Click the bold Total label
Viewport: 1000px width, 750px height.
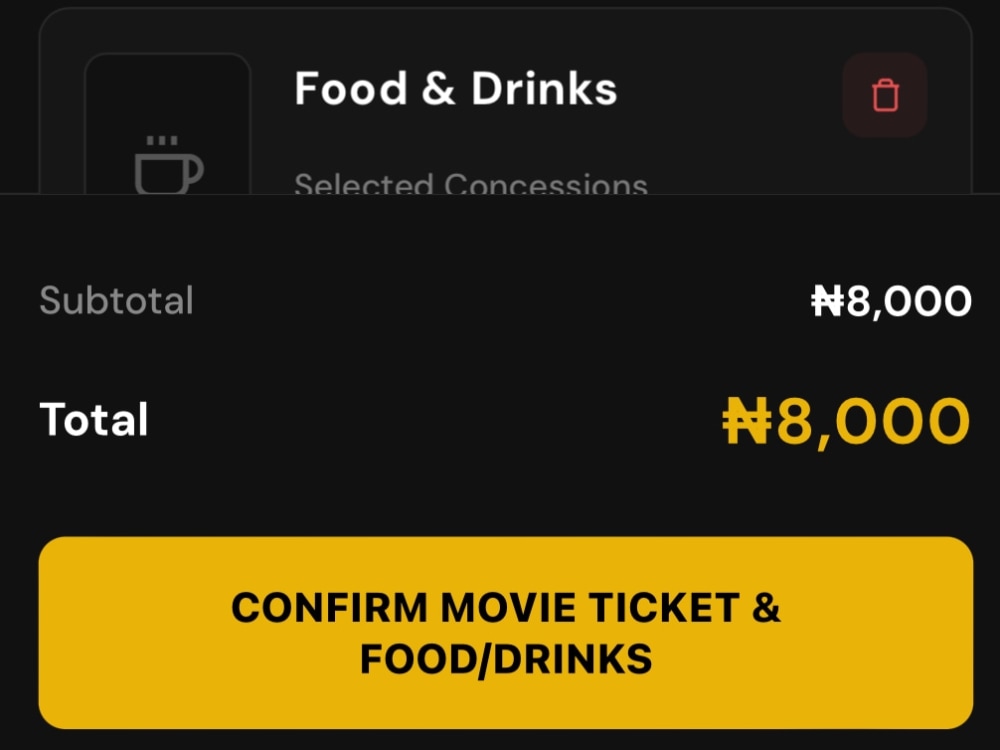[x=94, y=419]
